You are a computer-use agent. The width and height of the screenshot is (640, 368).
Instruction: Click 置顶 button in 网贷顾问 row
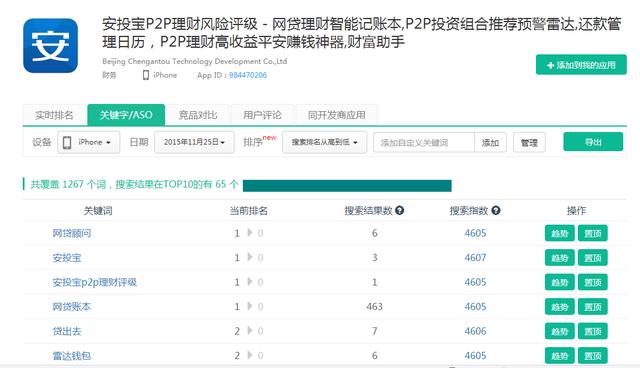click(593, 233)
